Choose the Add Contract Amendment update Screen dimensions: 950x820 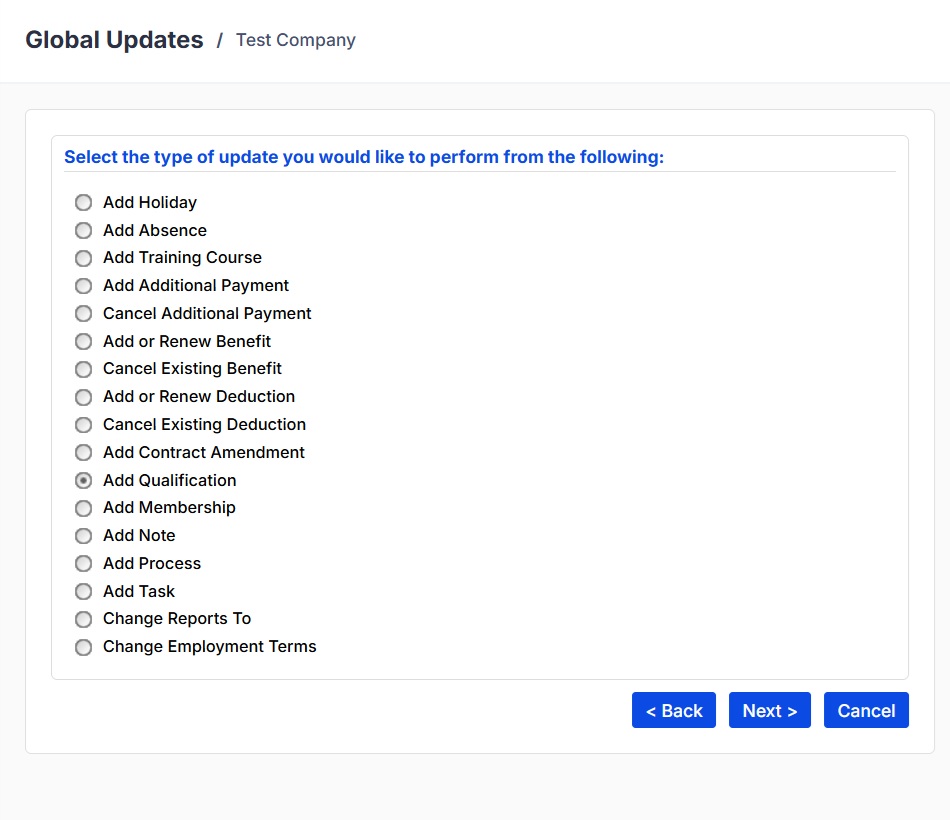tap(83, 452)
